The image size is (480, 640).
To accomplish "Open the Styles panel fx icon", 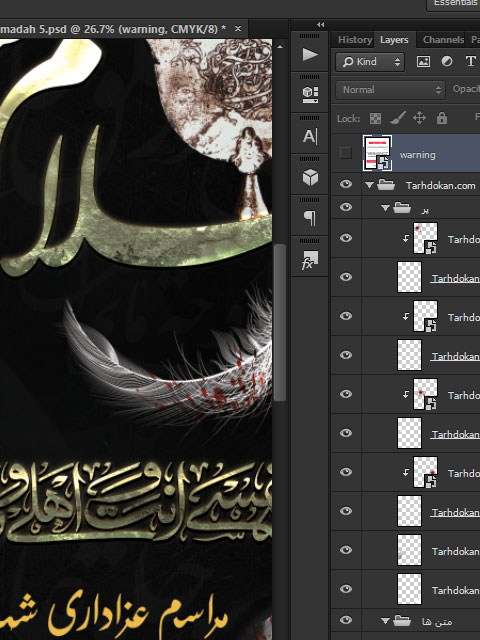I will [x=309, y=260].
